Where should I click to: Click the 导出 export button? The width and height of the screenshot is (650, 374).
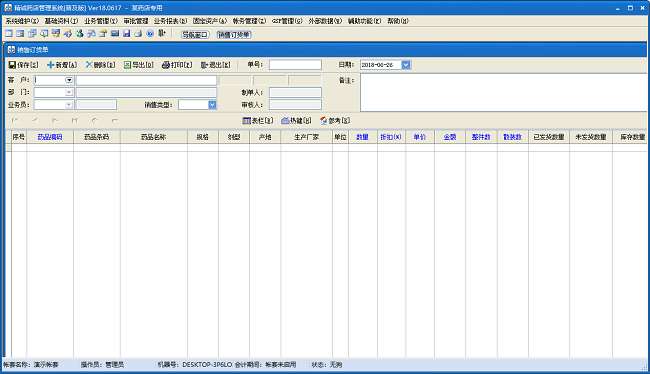pos(138,65)
